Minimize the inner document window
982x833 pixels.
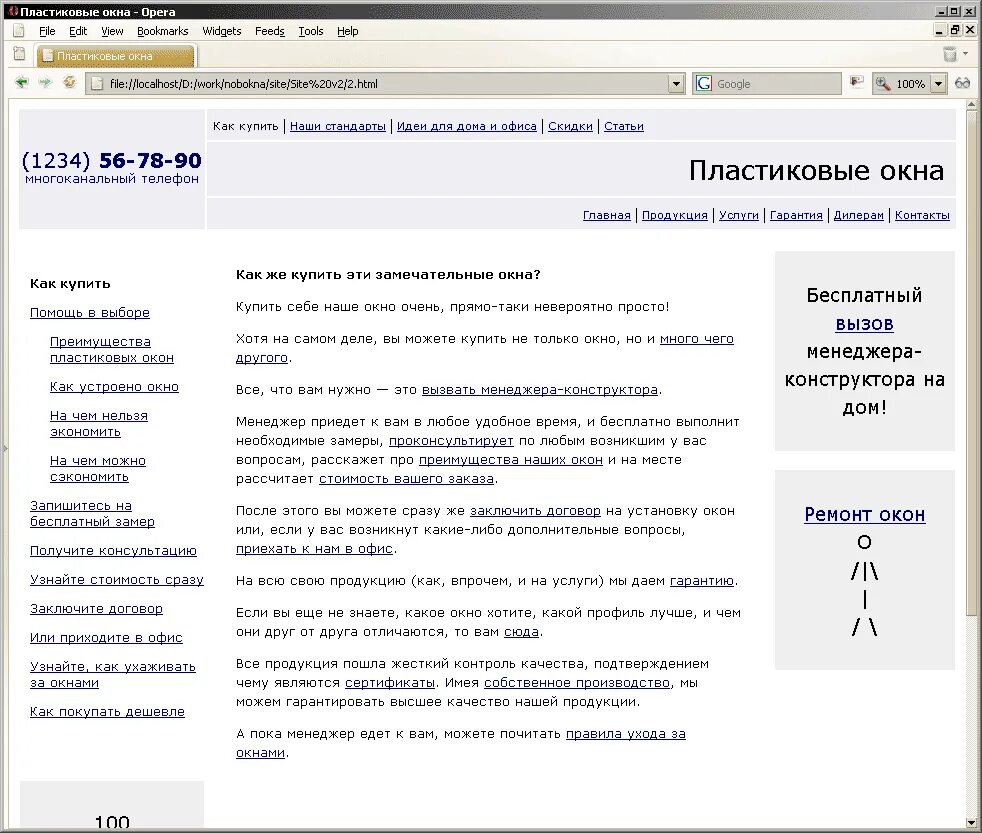click(939, 29)
